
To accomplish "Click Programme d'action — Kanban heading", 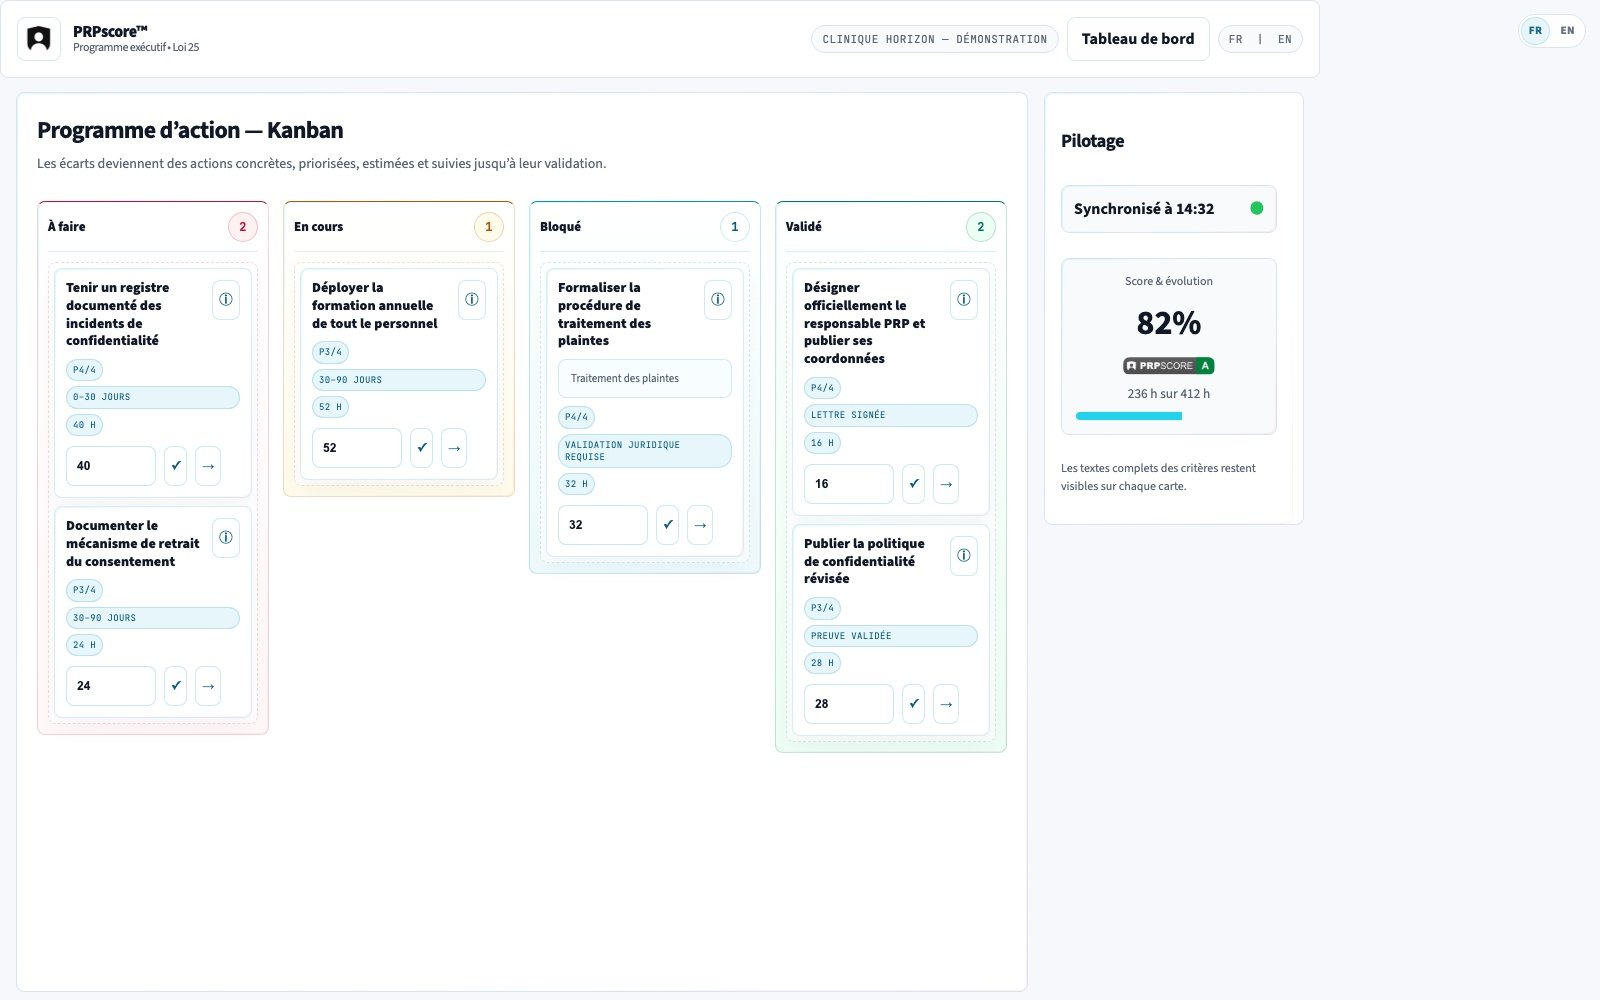I will (x=190, y=130).
